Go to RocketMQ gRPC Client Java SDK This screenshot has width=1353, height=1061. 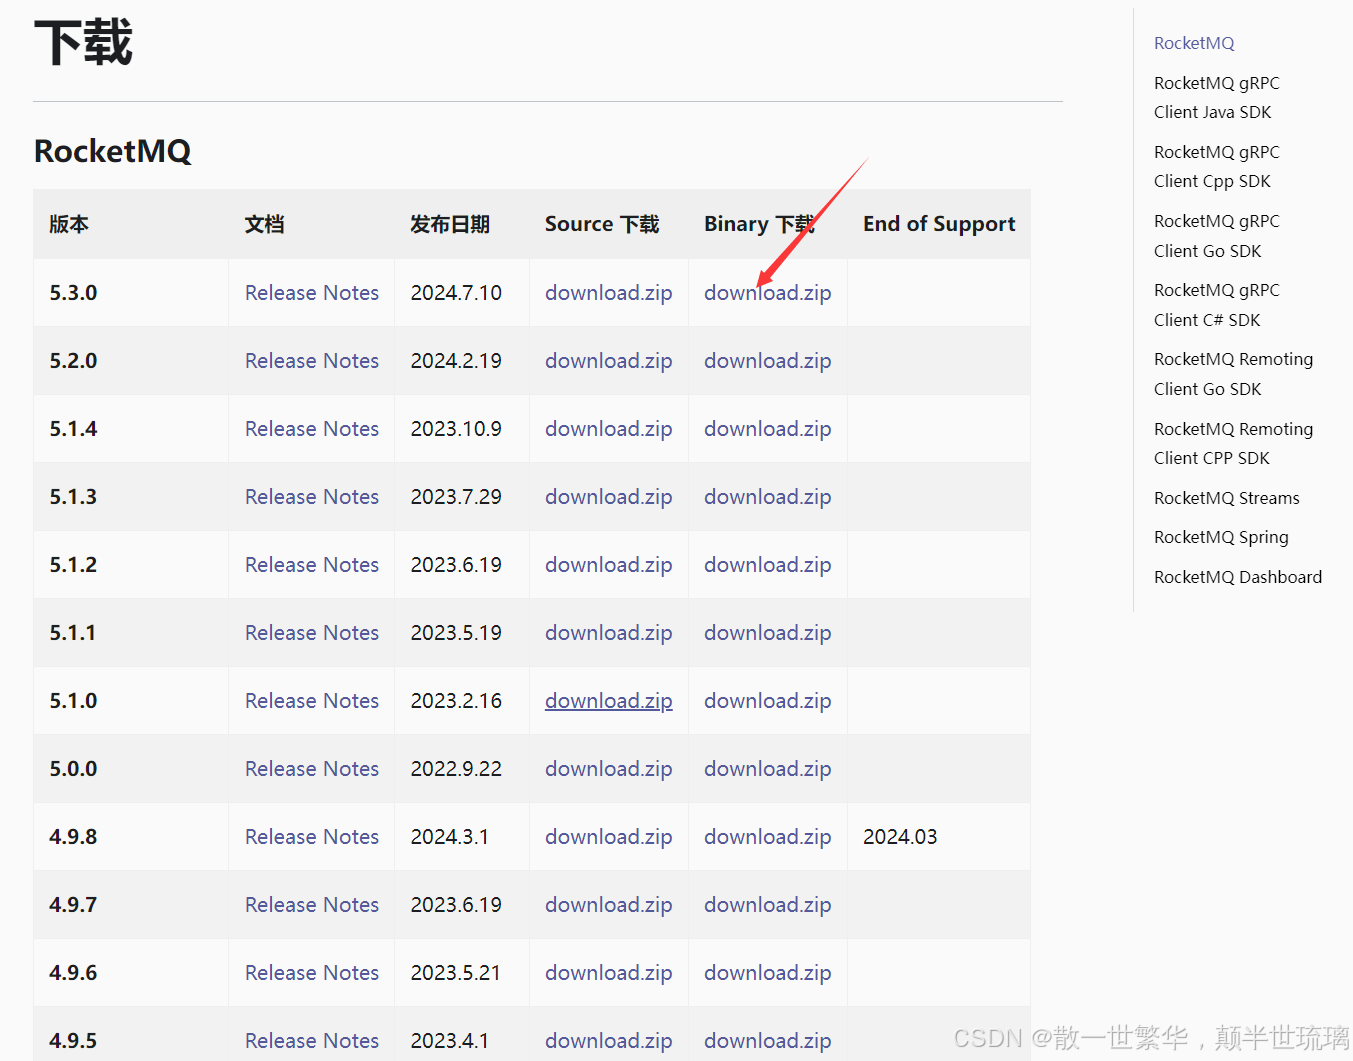[x=1216, y=98]
